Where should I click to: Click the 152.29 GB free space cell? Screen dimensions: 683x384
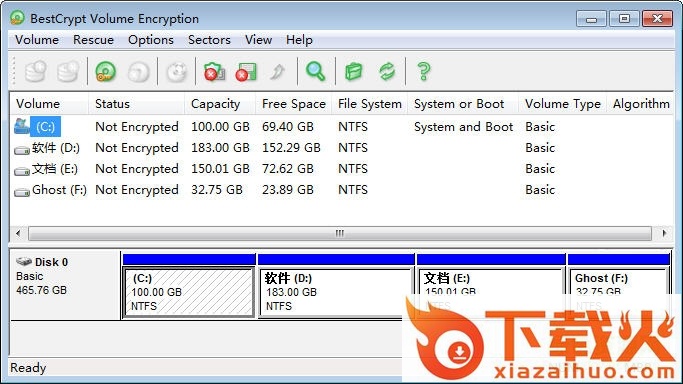(291, 148)
